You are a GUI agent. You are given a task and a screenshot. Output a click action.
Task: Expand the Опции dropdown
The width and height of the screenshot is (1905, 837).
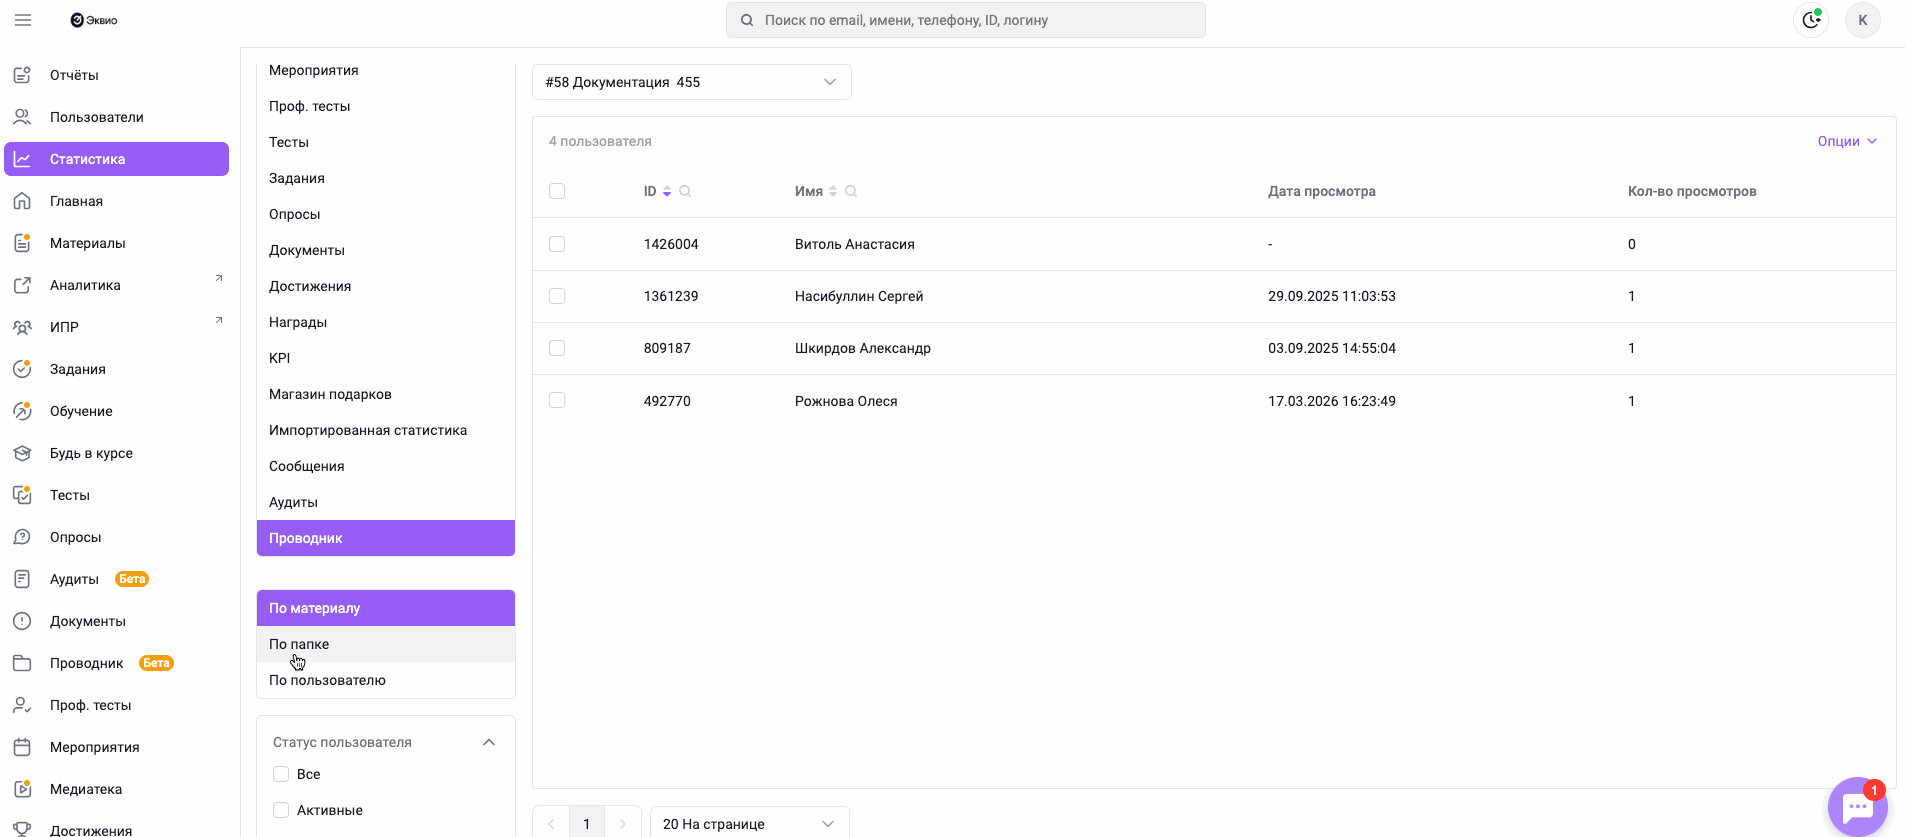pos(1846,141)
